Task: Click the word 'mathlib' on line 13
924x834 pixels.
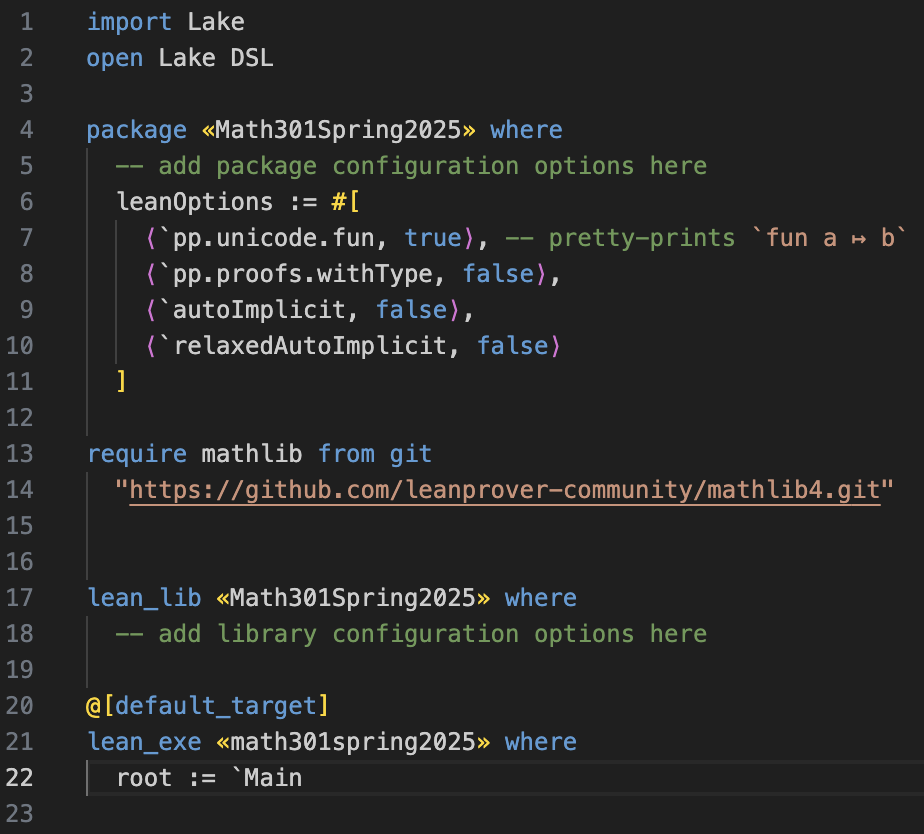Action: click(252, 454)
